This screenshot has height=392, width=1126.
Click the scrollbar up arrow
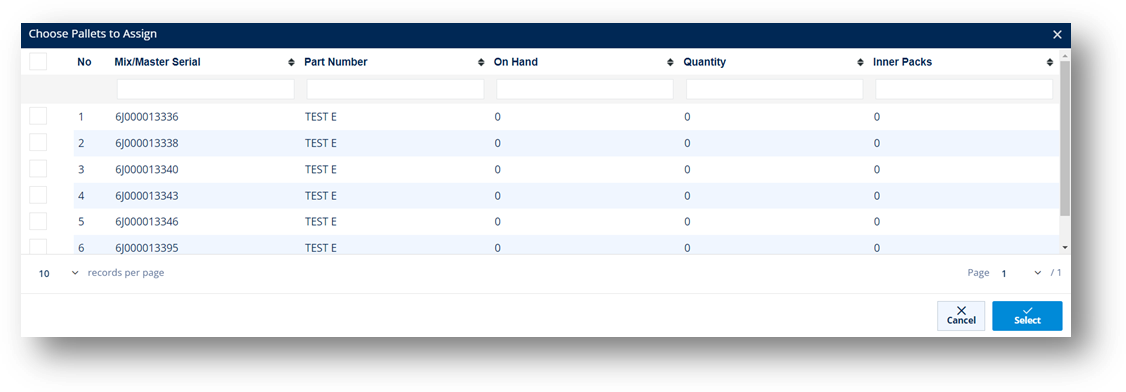(x=1065, y=55)
